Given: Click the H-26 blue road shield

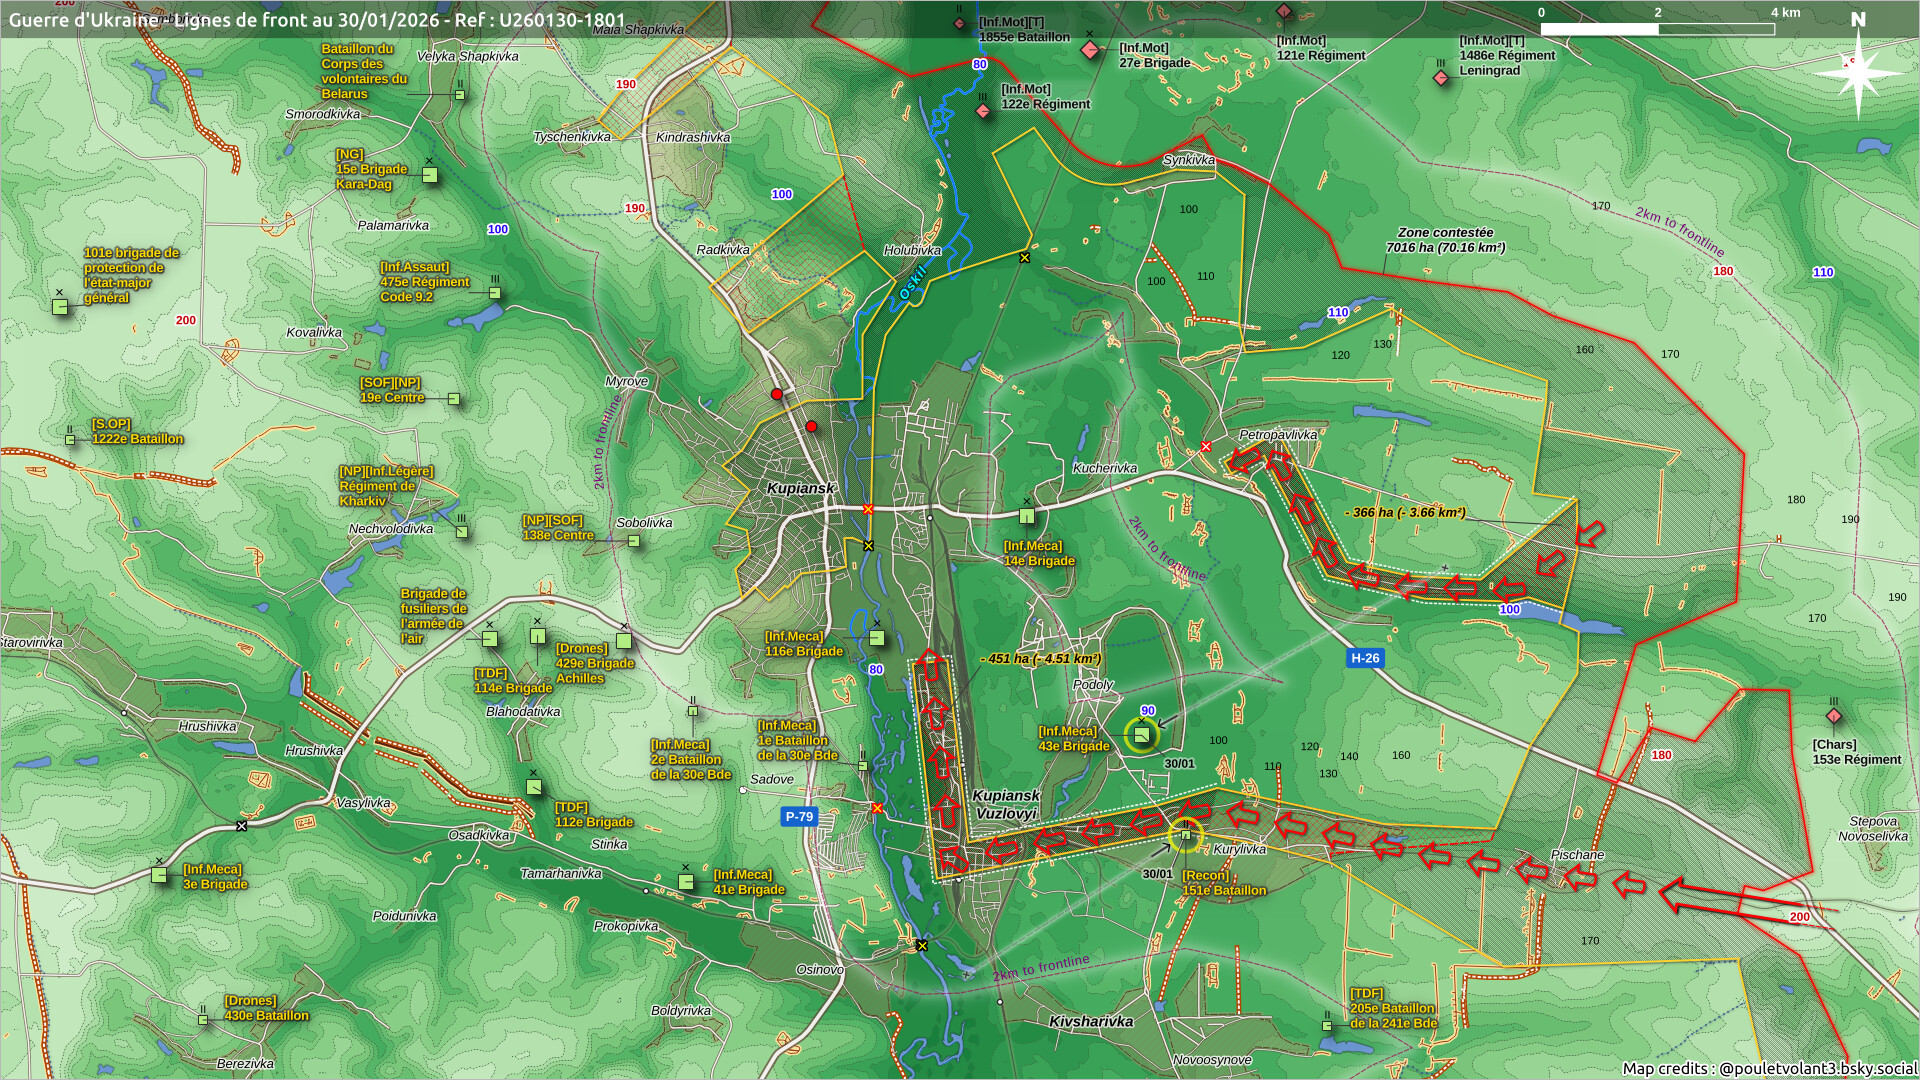Looking at the screenshot, I should pyautogui.click(x=1364, y=658).
